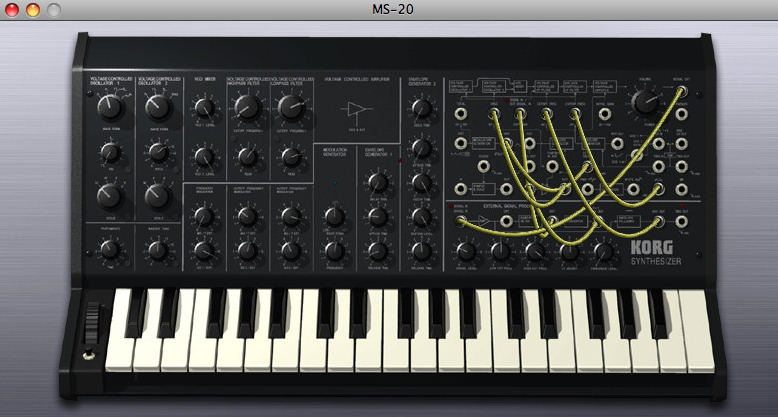Click the external signal level knob

point(464,250)
